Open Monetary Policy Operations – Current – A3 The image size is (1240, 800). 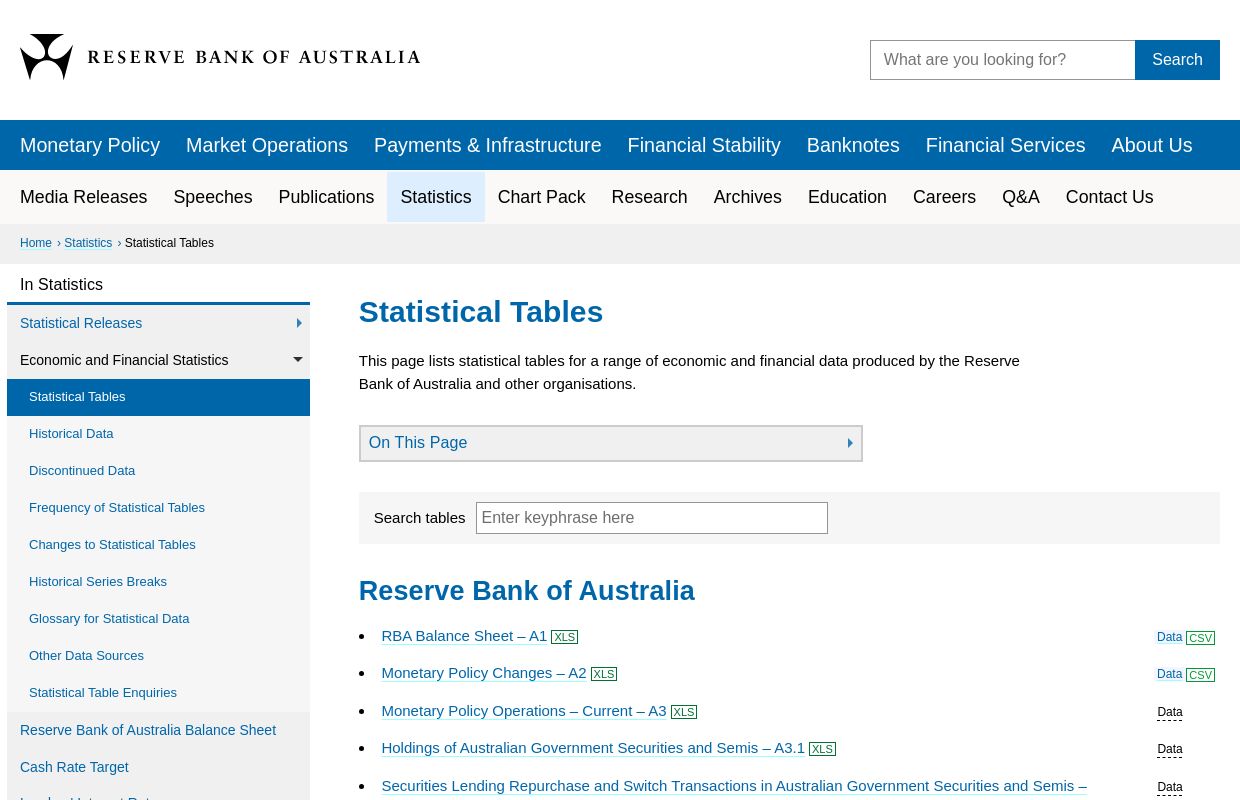(x=524, y=711)
